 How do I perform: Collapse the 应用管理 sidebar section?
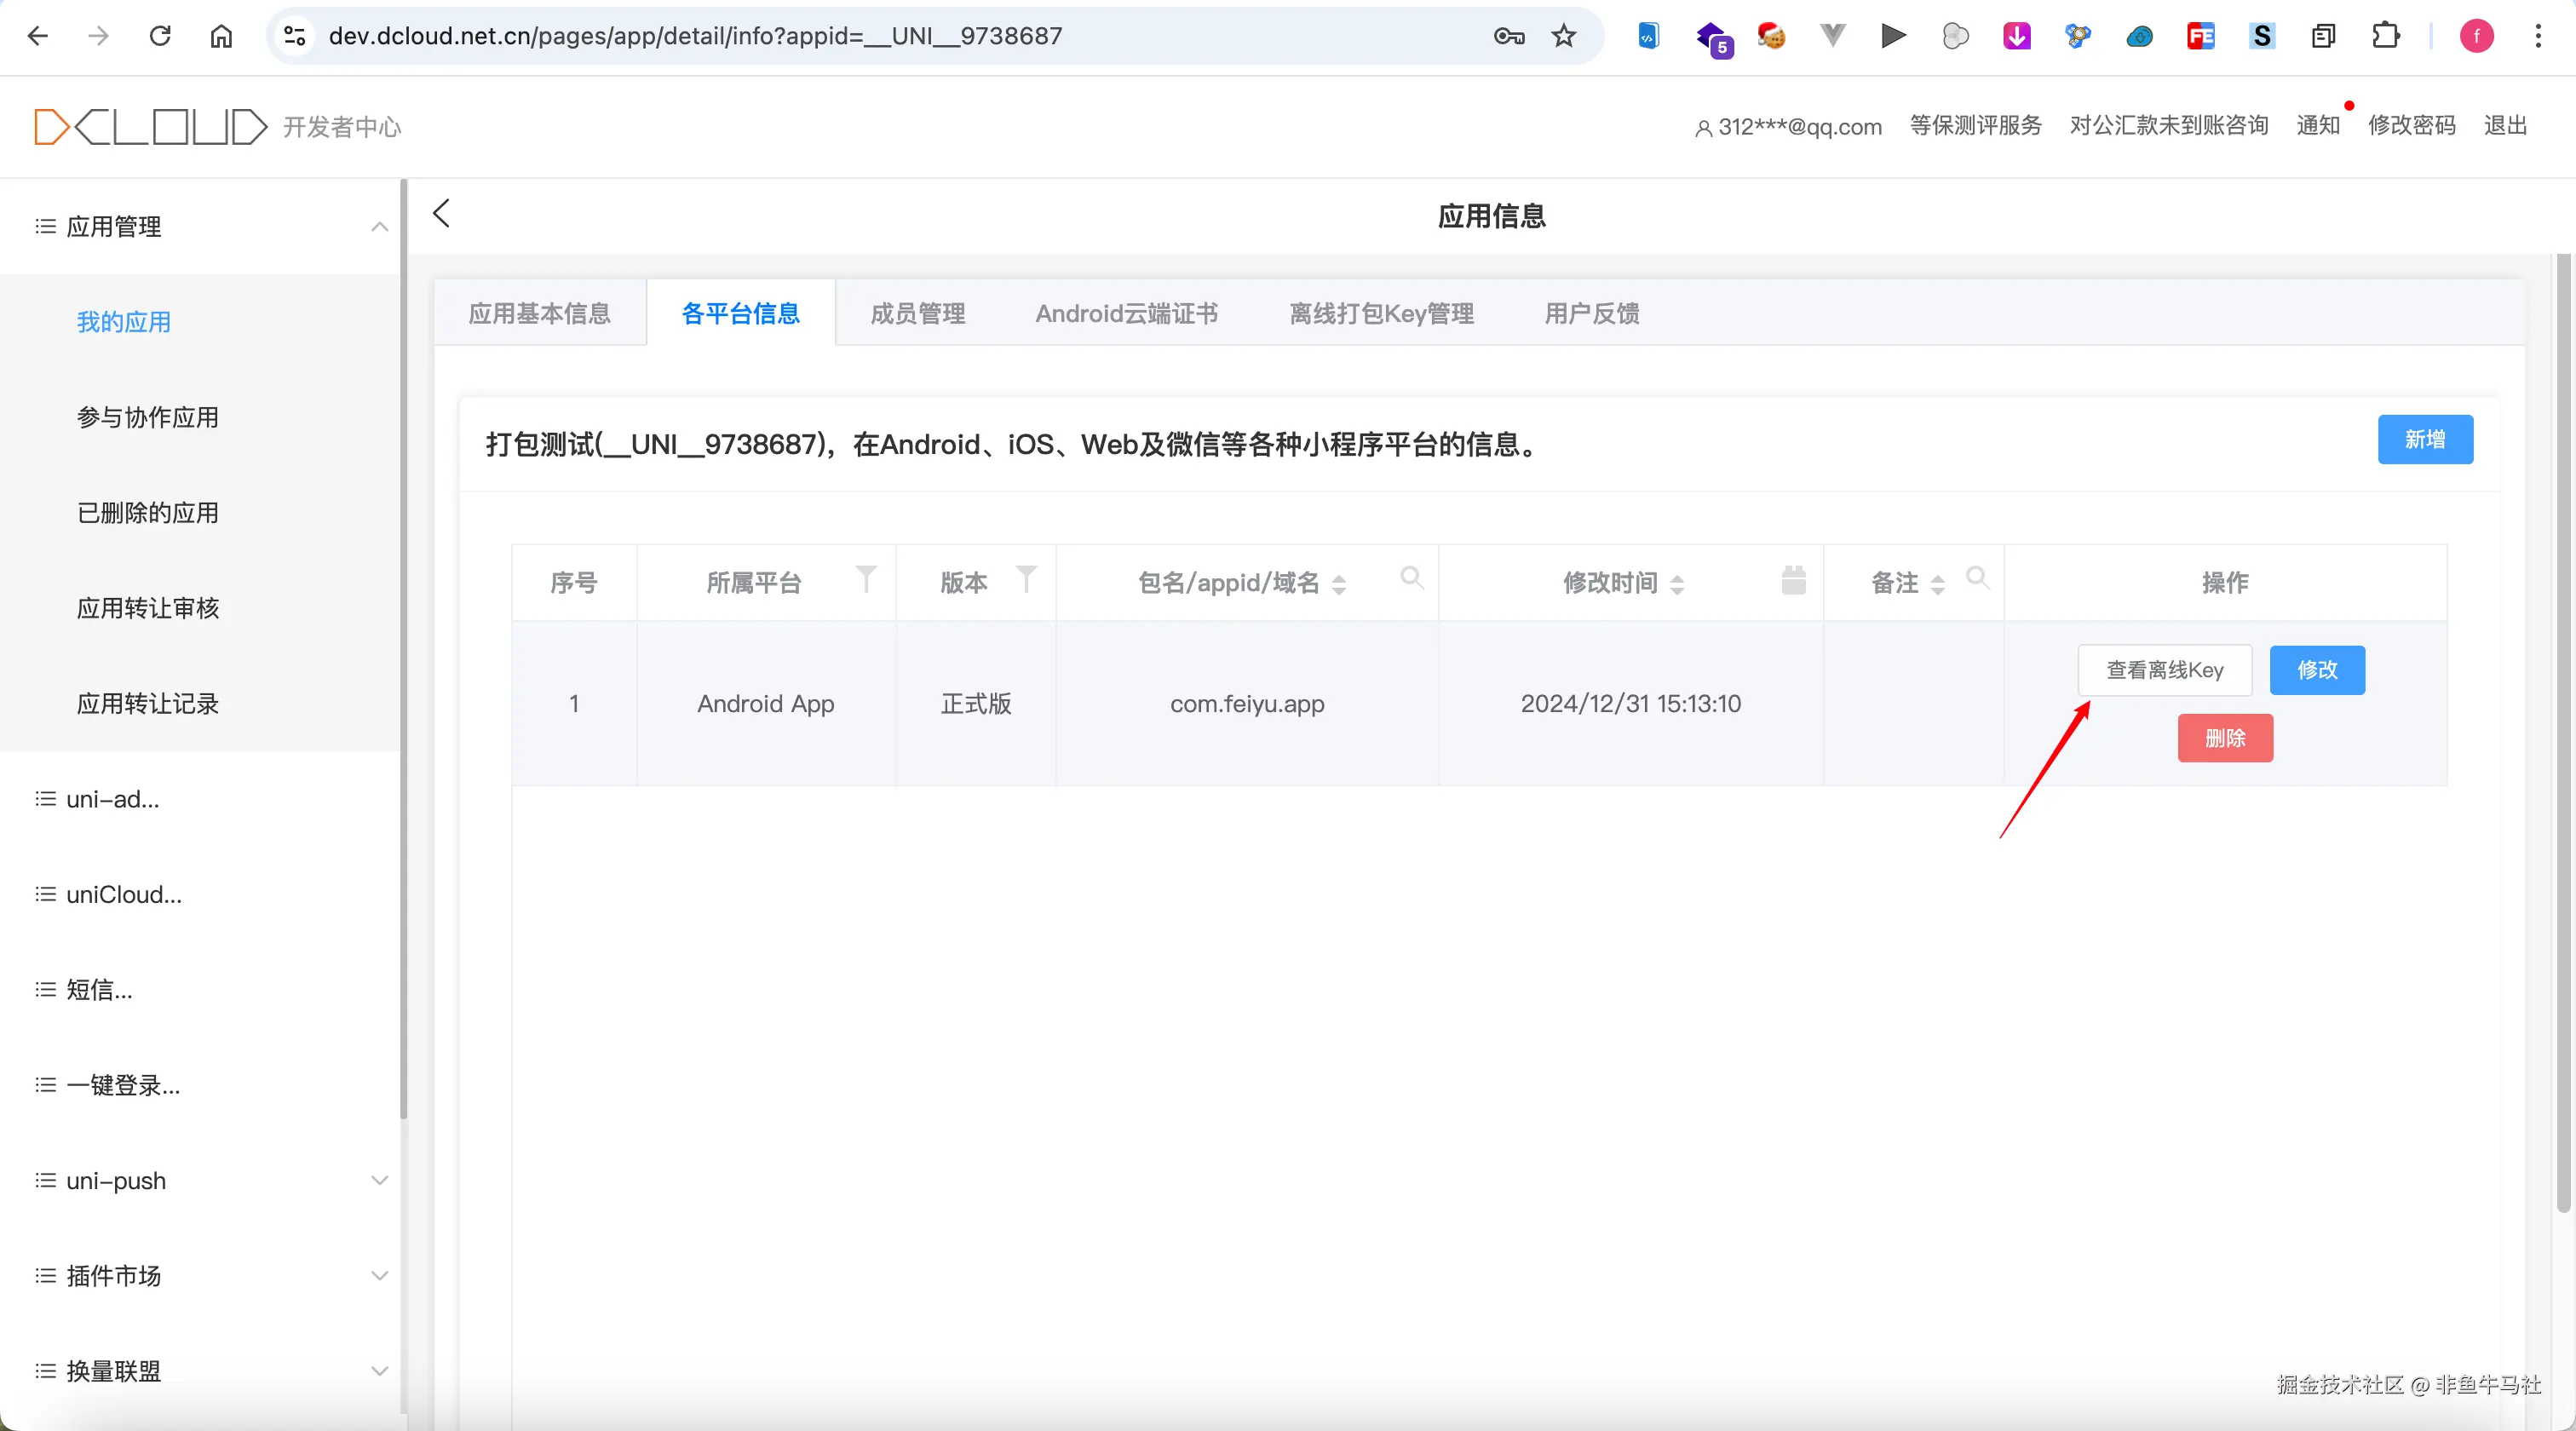tap(379, 227)
